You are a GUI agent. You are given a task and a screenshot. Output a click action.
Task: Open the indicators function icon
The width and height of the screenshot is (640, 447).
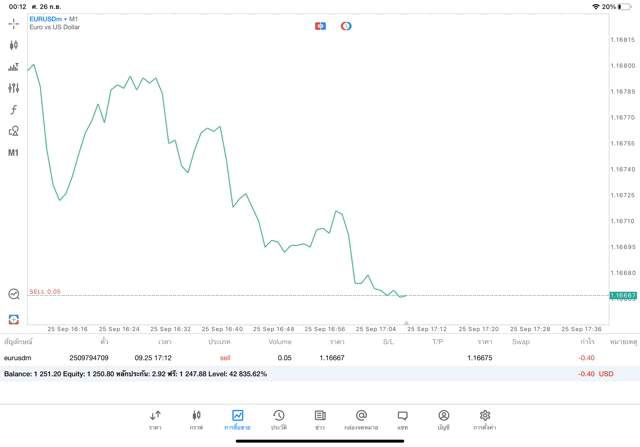pos(13,110)
